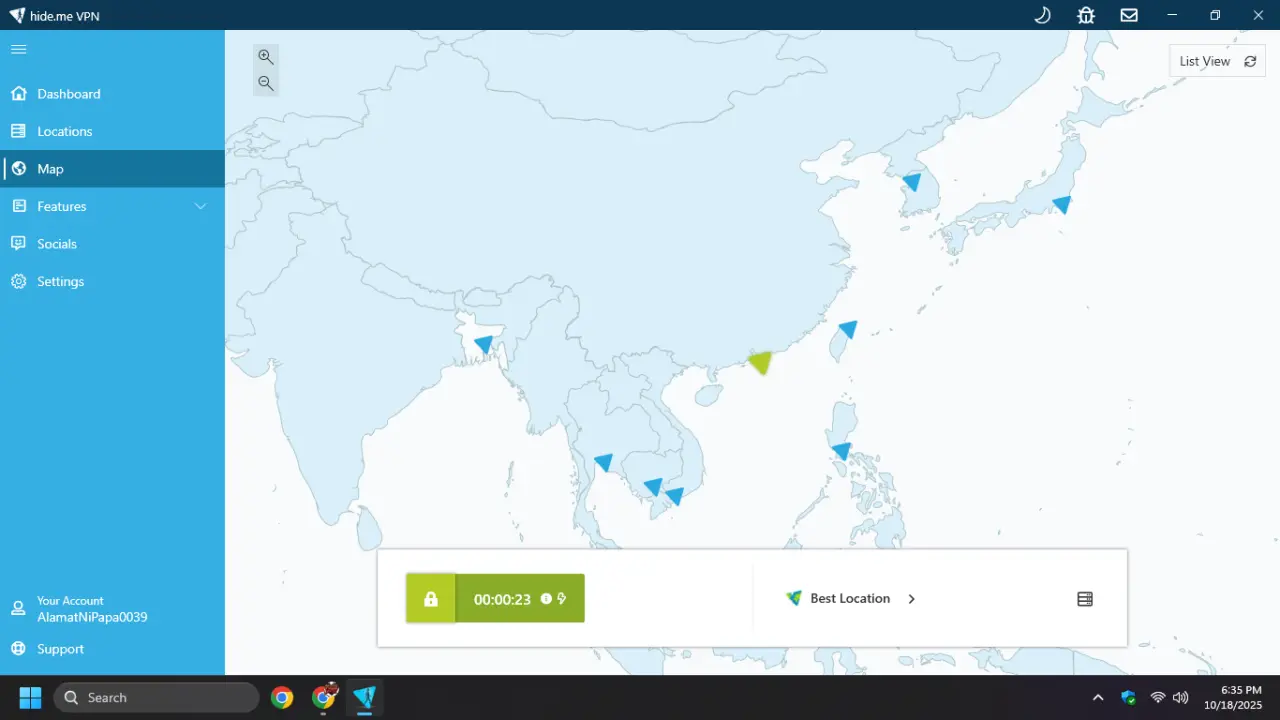Open Google Chrome from the taskbar
Screen dimensions: 1280x720
click(282, 697)
